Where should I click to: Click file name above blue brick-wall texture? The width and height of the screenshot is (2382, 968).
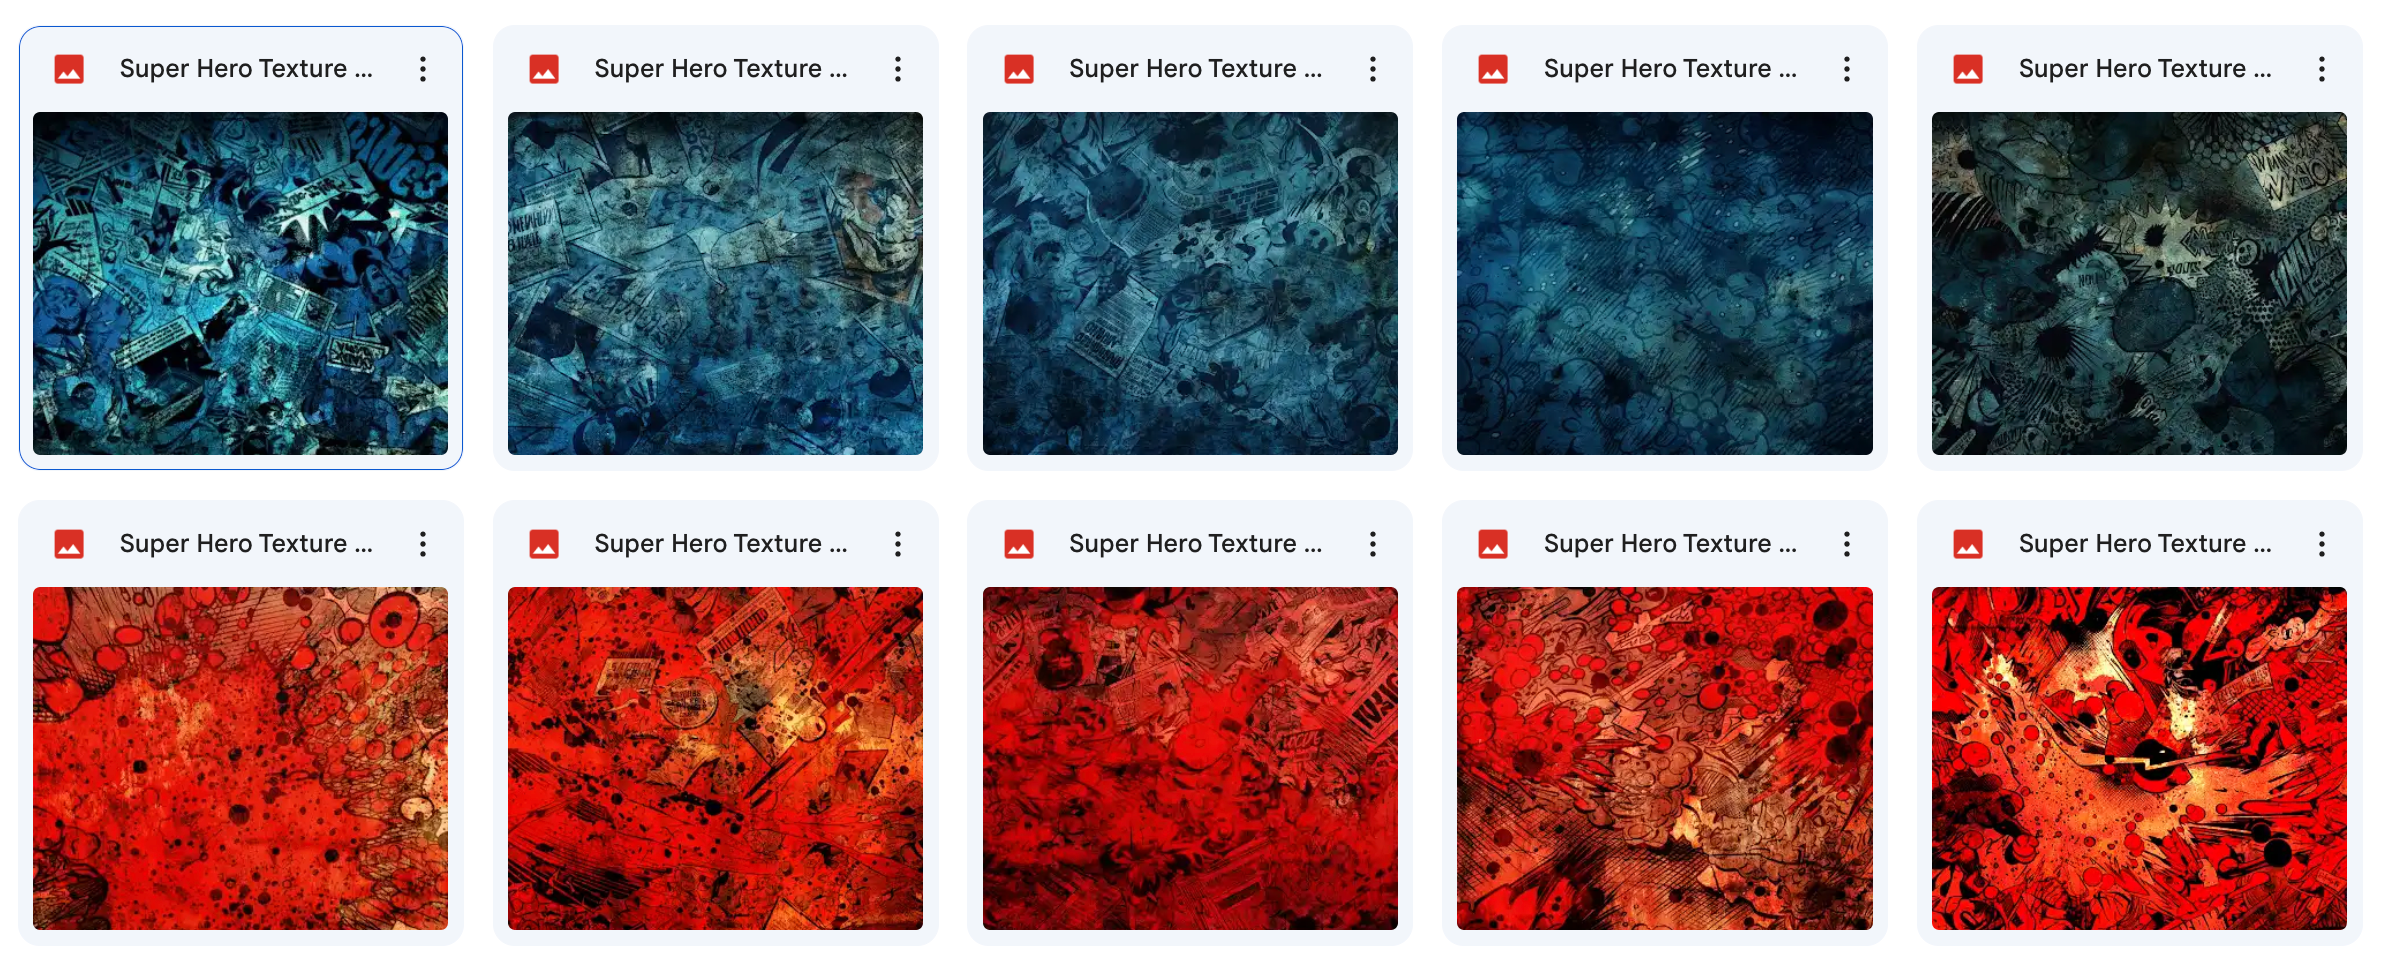pos(1195,69)
